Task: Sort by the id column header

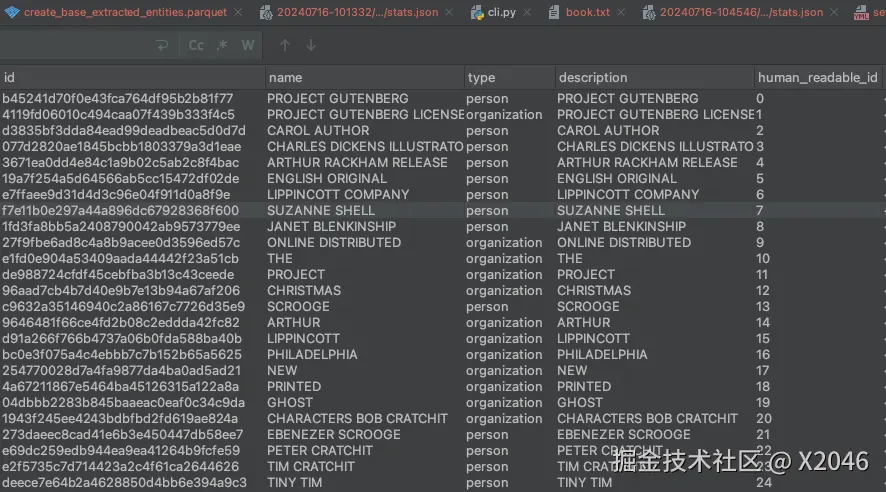Action: click(132, 77)
